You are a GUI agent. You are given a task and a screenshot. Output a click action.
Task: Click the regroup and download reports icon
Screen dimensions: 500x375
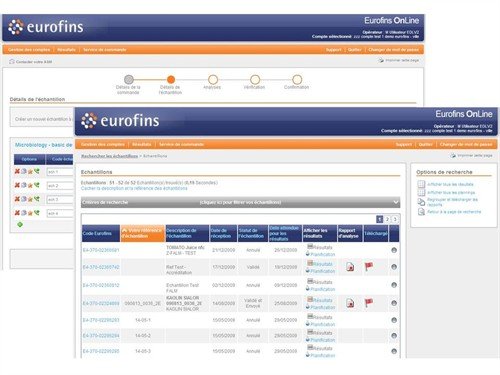coord(421,202)
